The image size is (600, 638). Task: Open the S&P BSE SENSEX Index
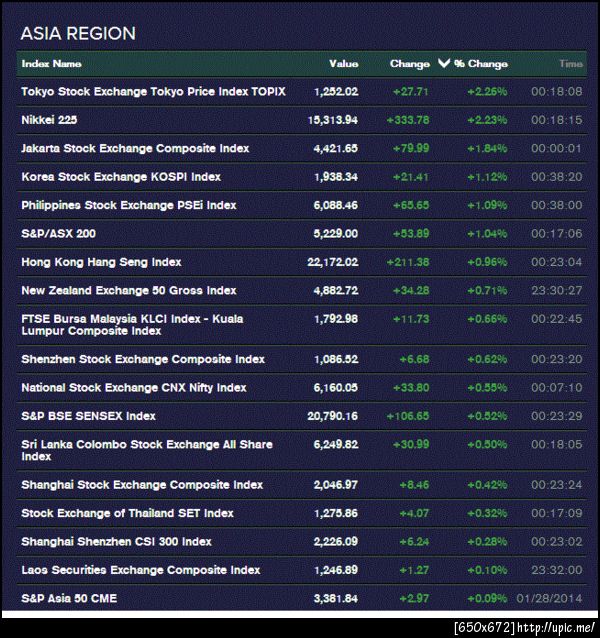click(89, 416)
